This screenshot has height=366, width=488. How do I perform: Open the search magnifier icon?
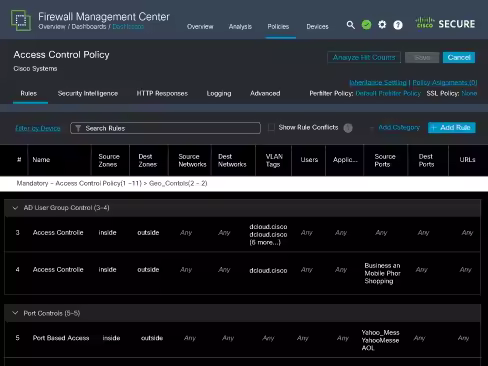click(350, 25)
